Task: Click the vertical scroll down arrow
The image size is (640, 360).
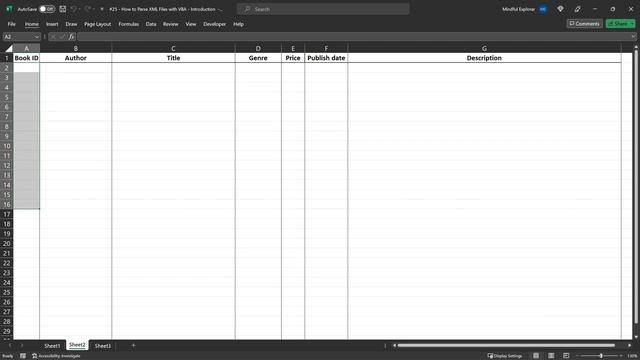Action: click(x=636, y=337)
